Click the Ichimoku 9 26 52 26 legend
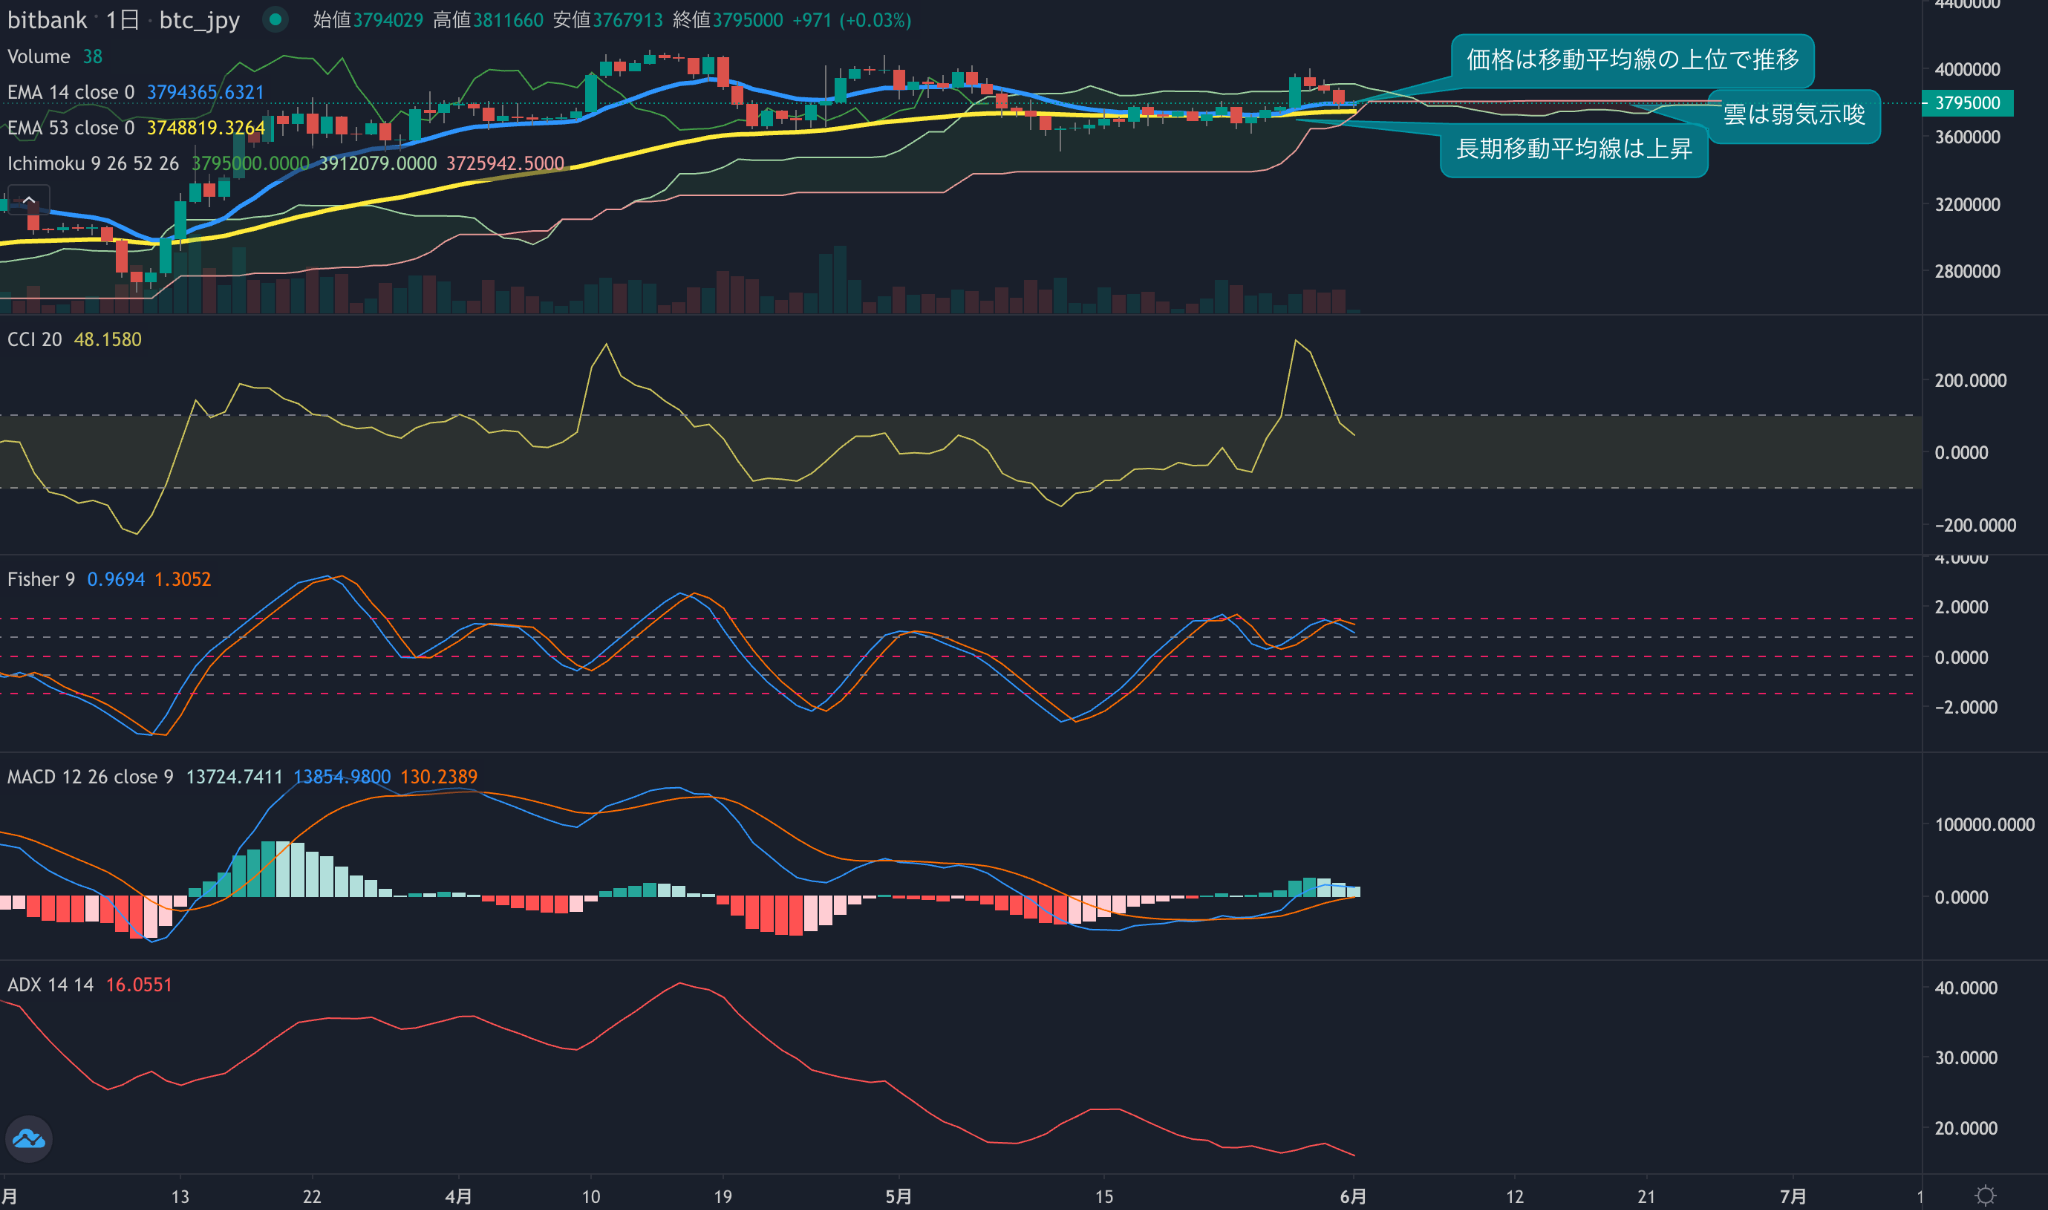The height and width of the screenshot is (1210, 2048). [93, 163]
